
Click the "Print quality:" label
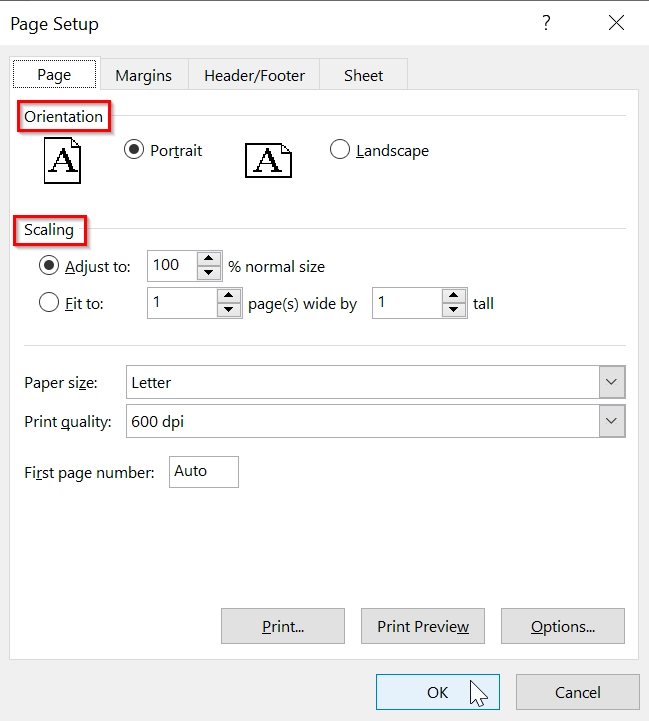pyautogui.click(x=68, y=422)
